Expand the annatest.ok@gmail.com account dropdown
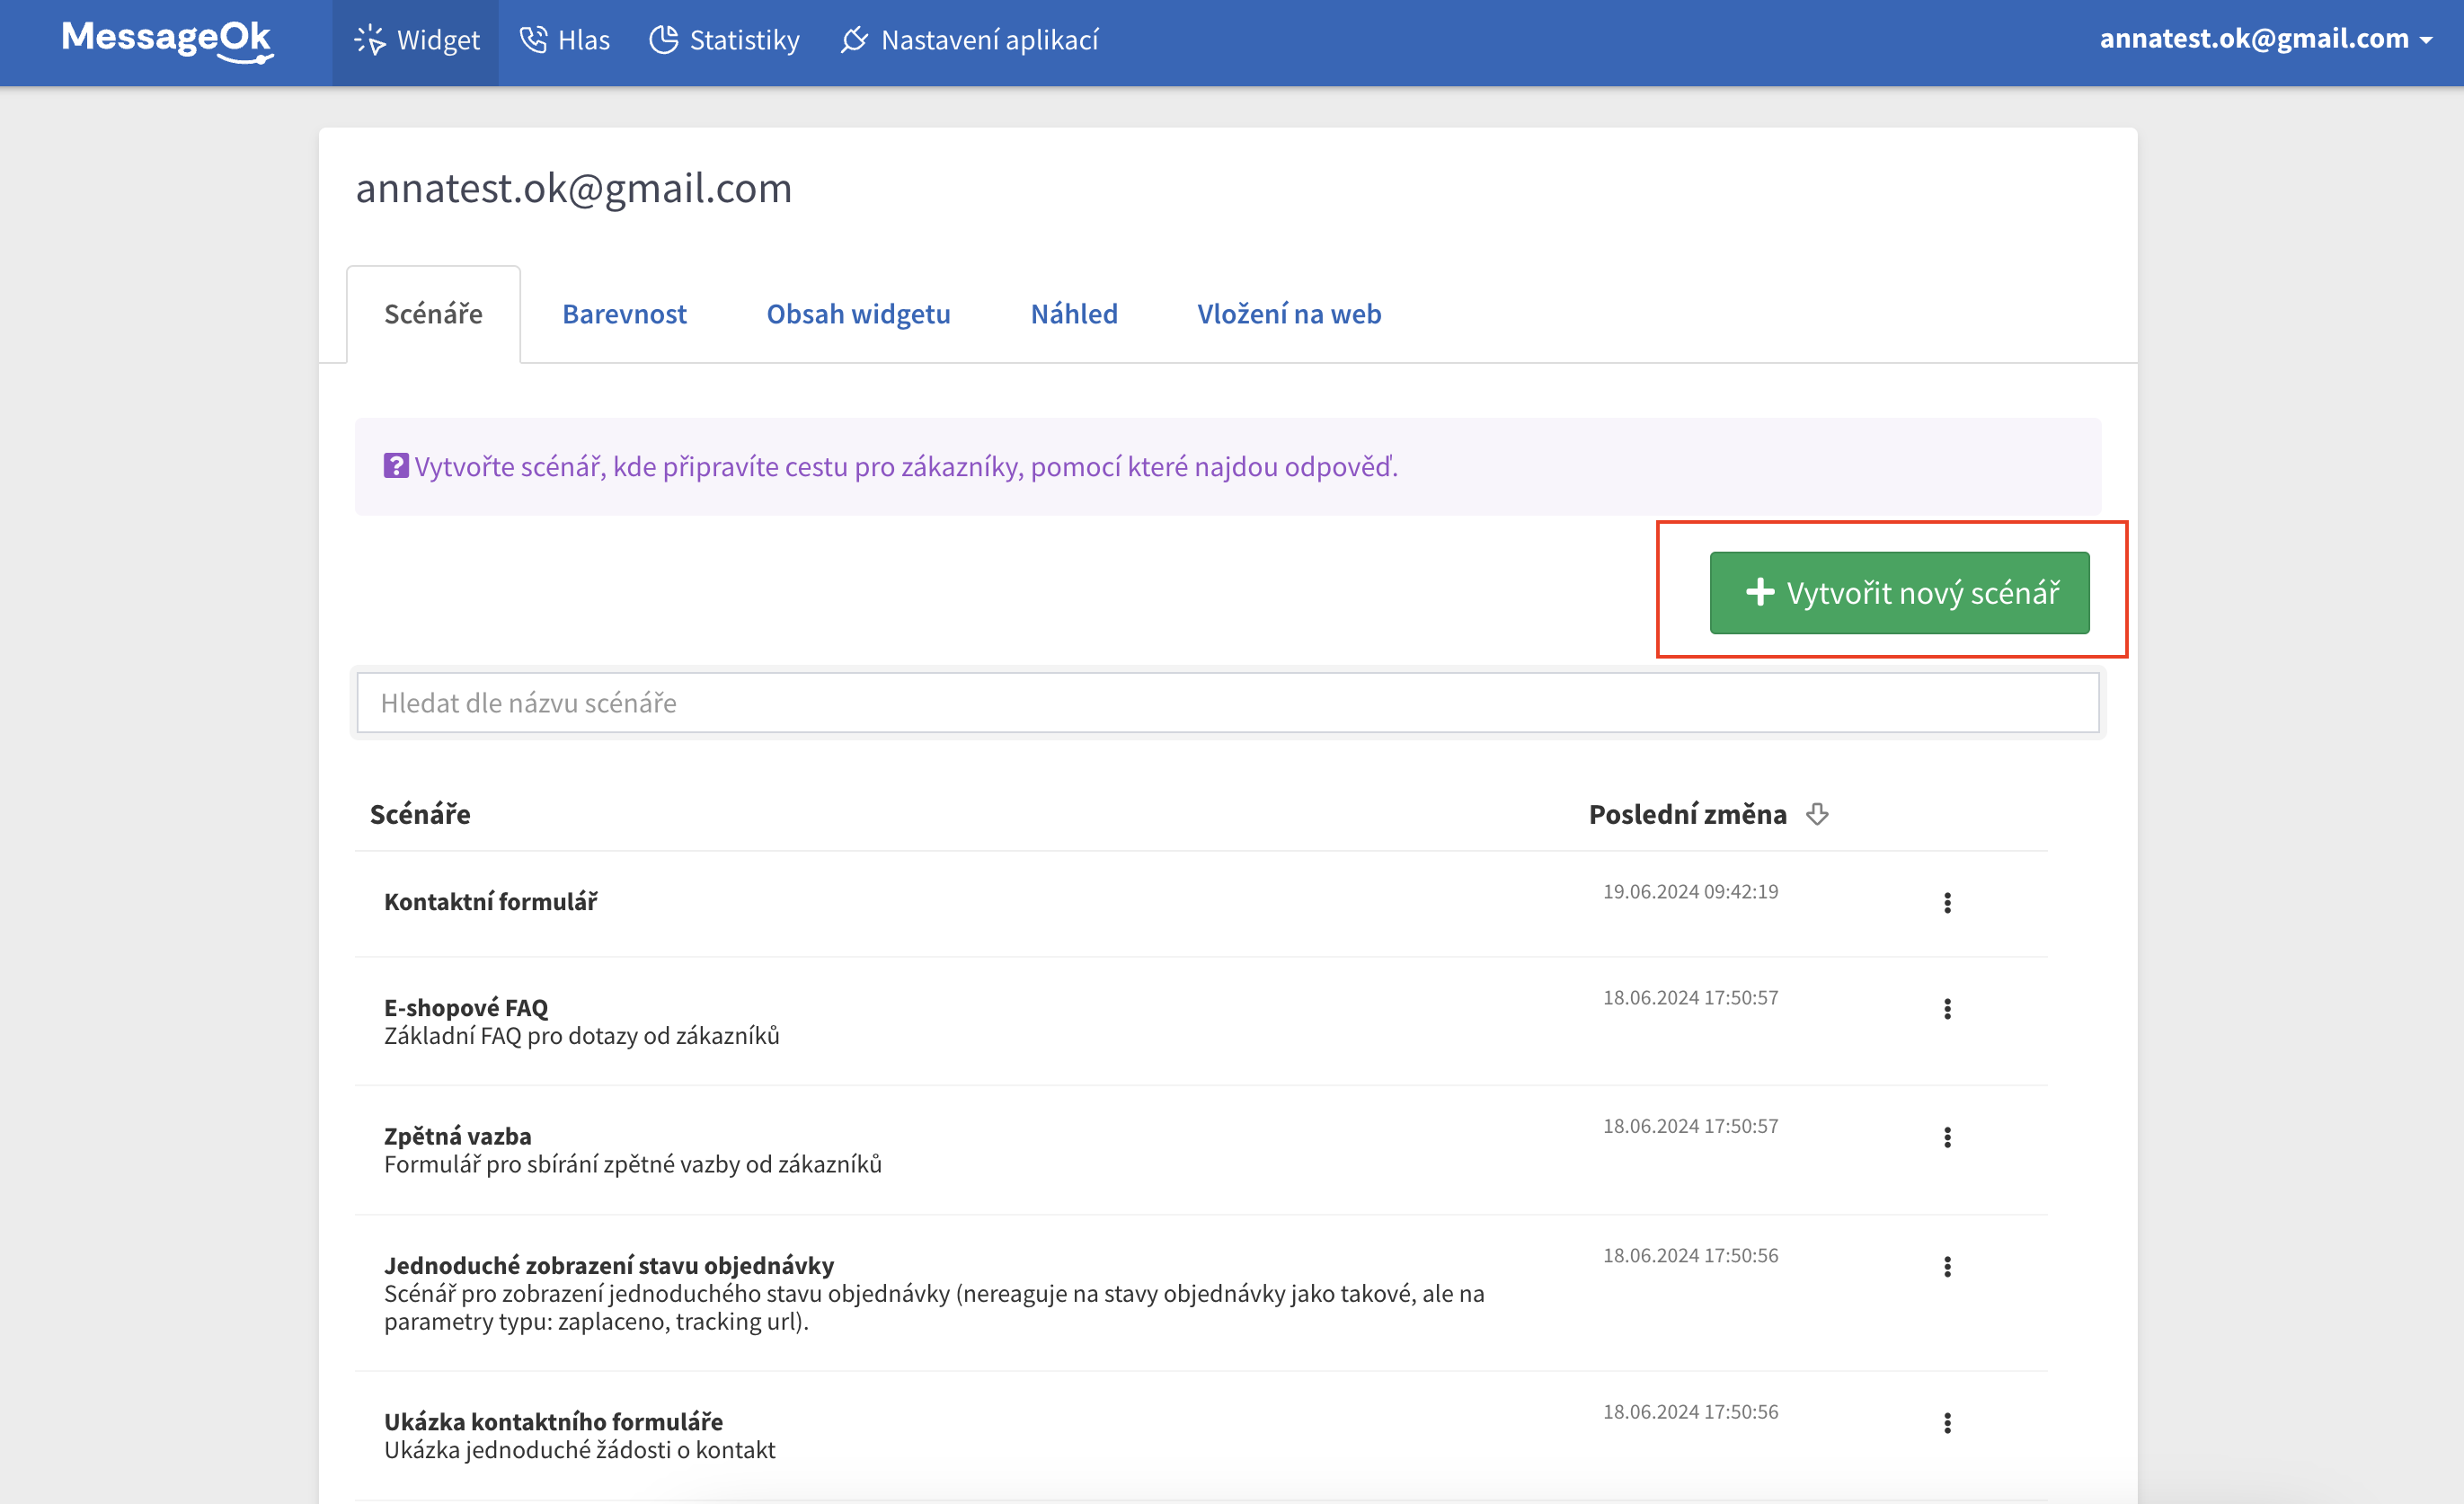Viewport: 2464px width, 1504px height. point(2265,39)
